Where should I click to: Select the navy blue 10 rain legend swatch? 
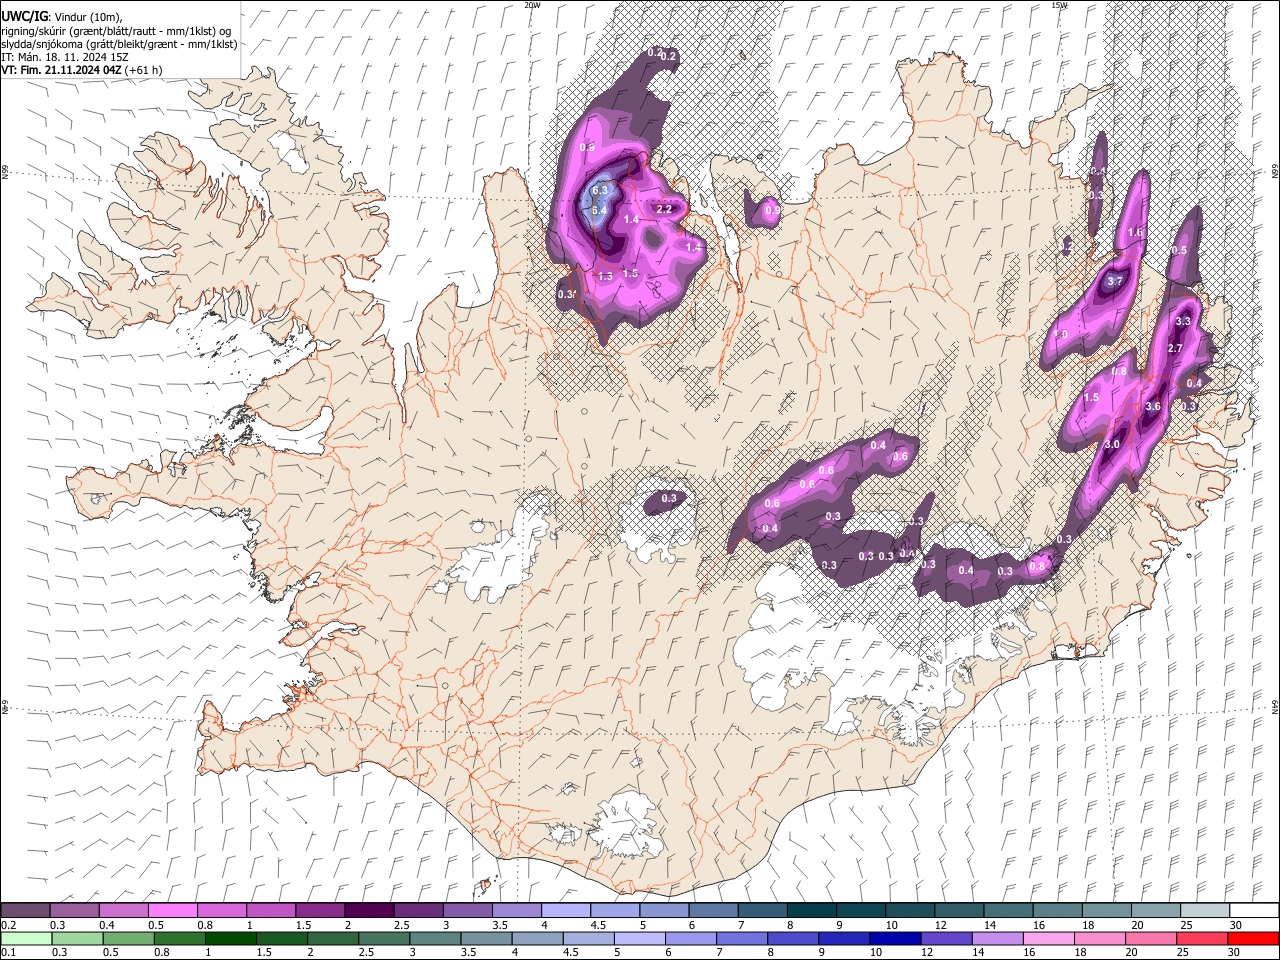[x=896, y=938]
